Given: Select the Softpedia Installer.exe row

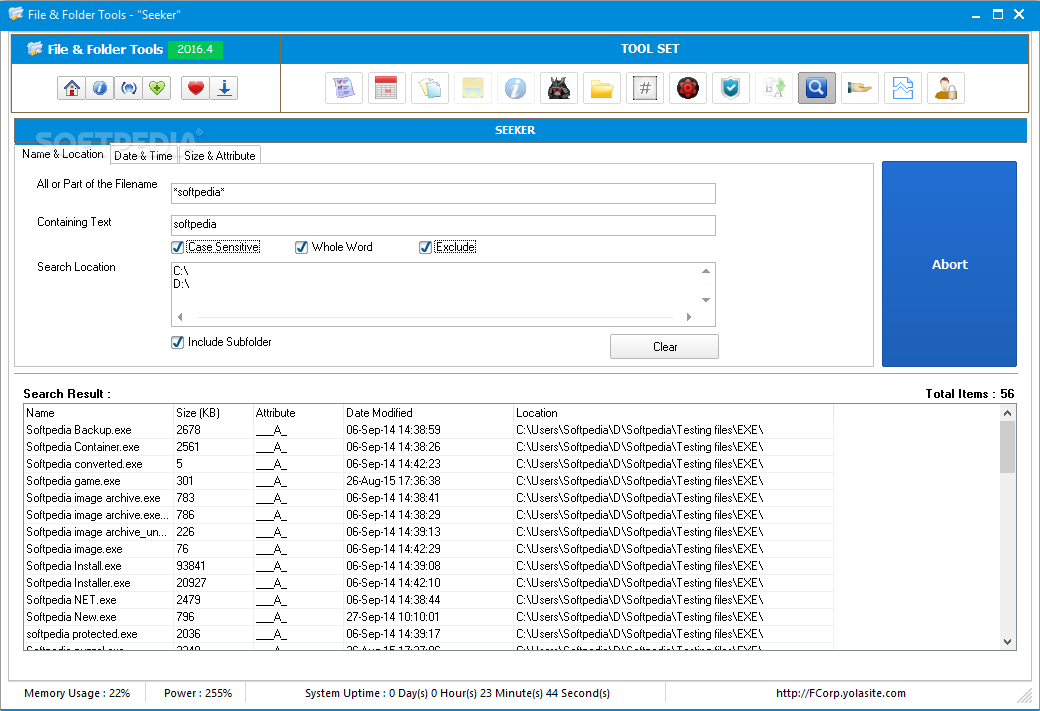Looking at the screenshot, I should point(428,583).
